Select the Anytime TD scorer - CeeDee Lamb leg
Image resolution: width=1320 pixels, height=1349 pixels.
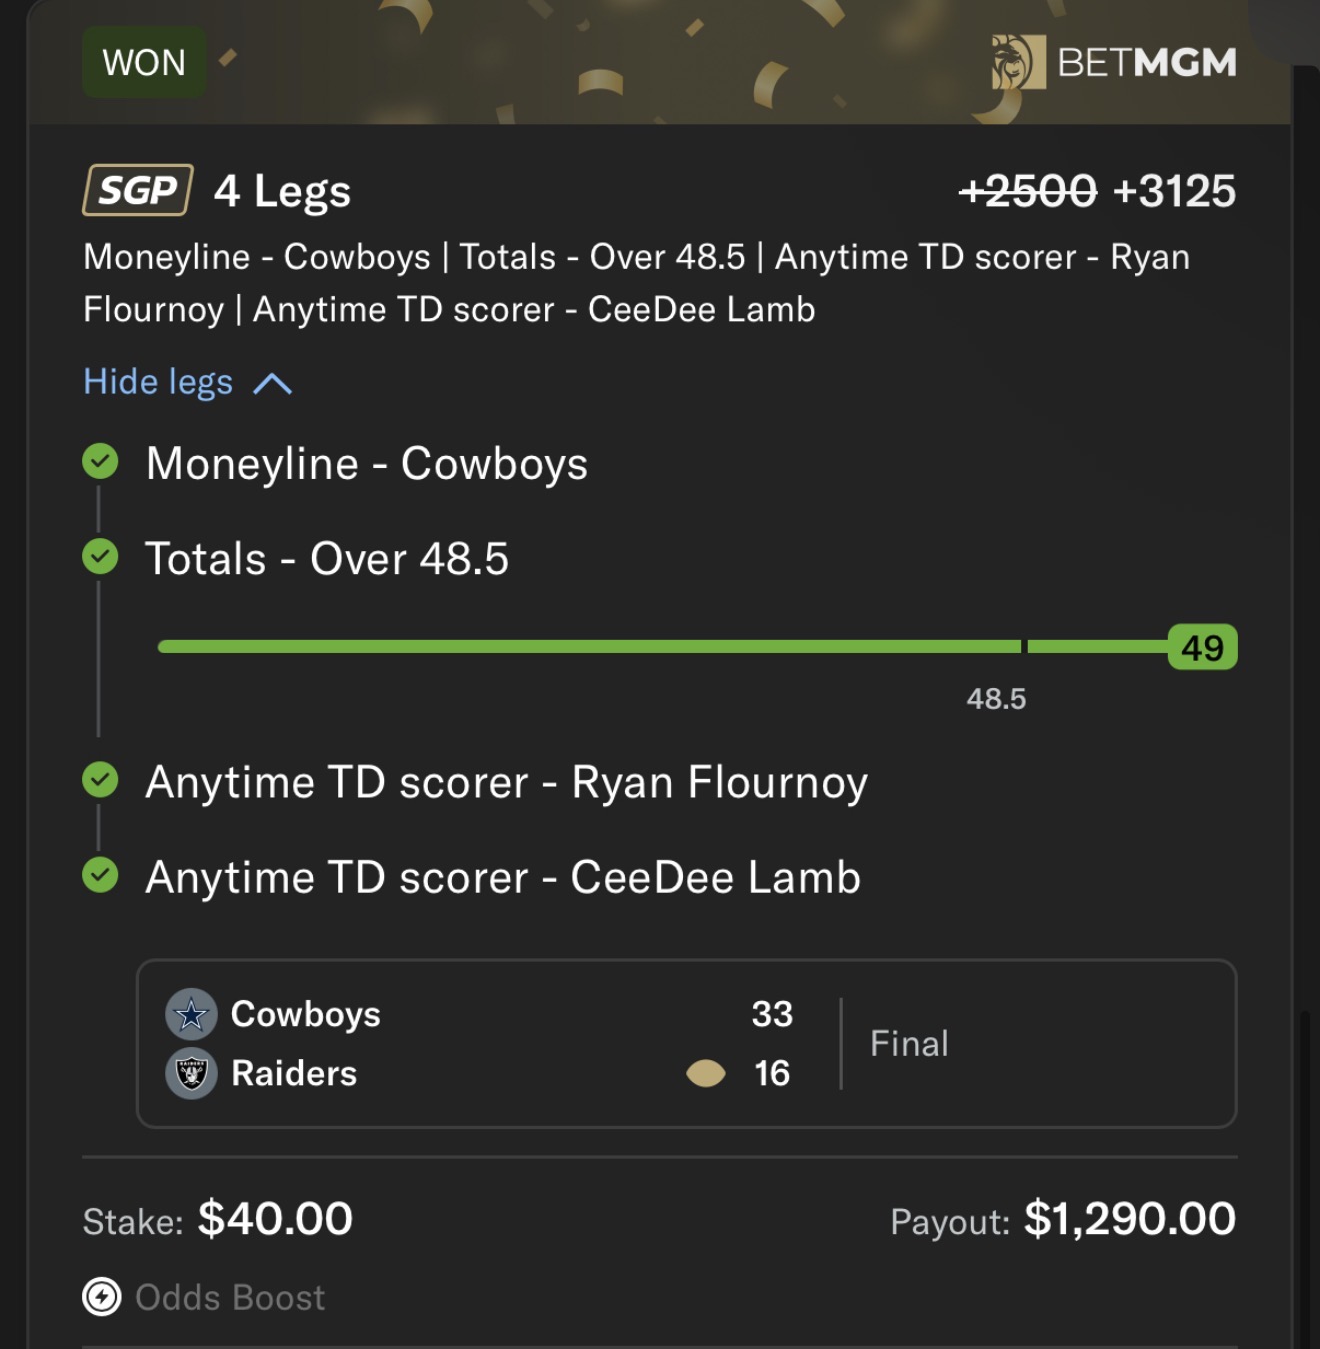[x=503, y=877]
